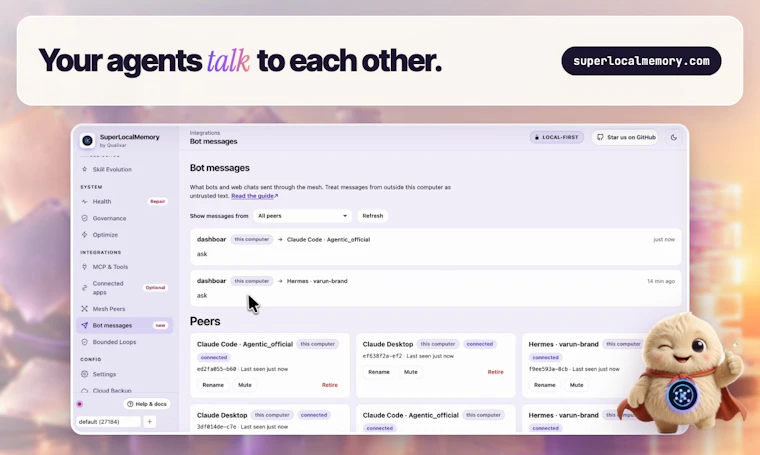Screen dimensions: 760x455
Task: Open Settings page label
Action: click(104, 374)
